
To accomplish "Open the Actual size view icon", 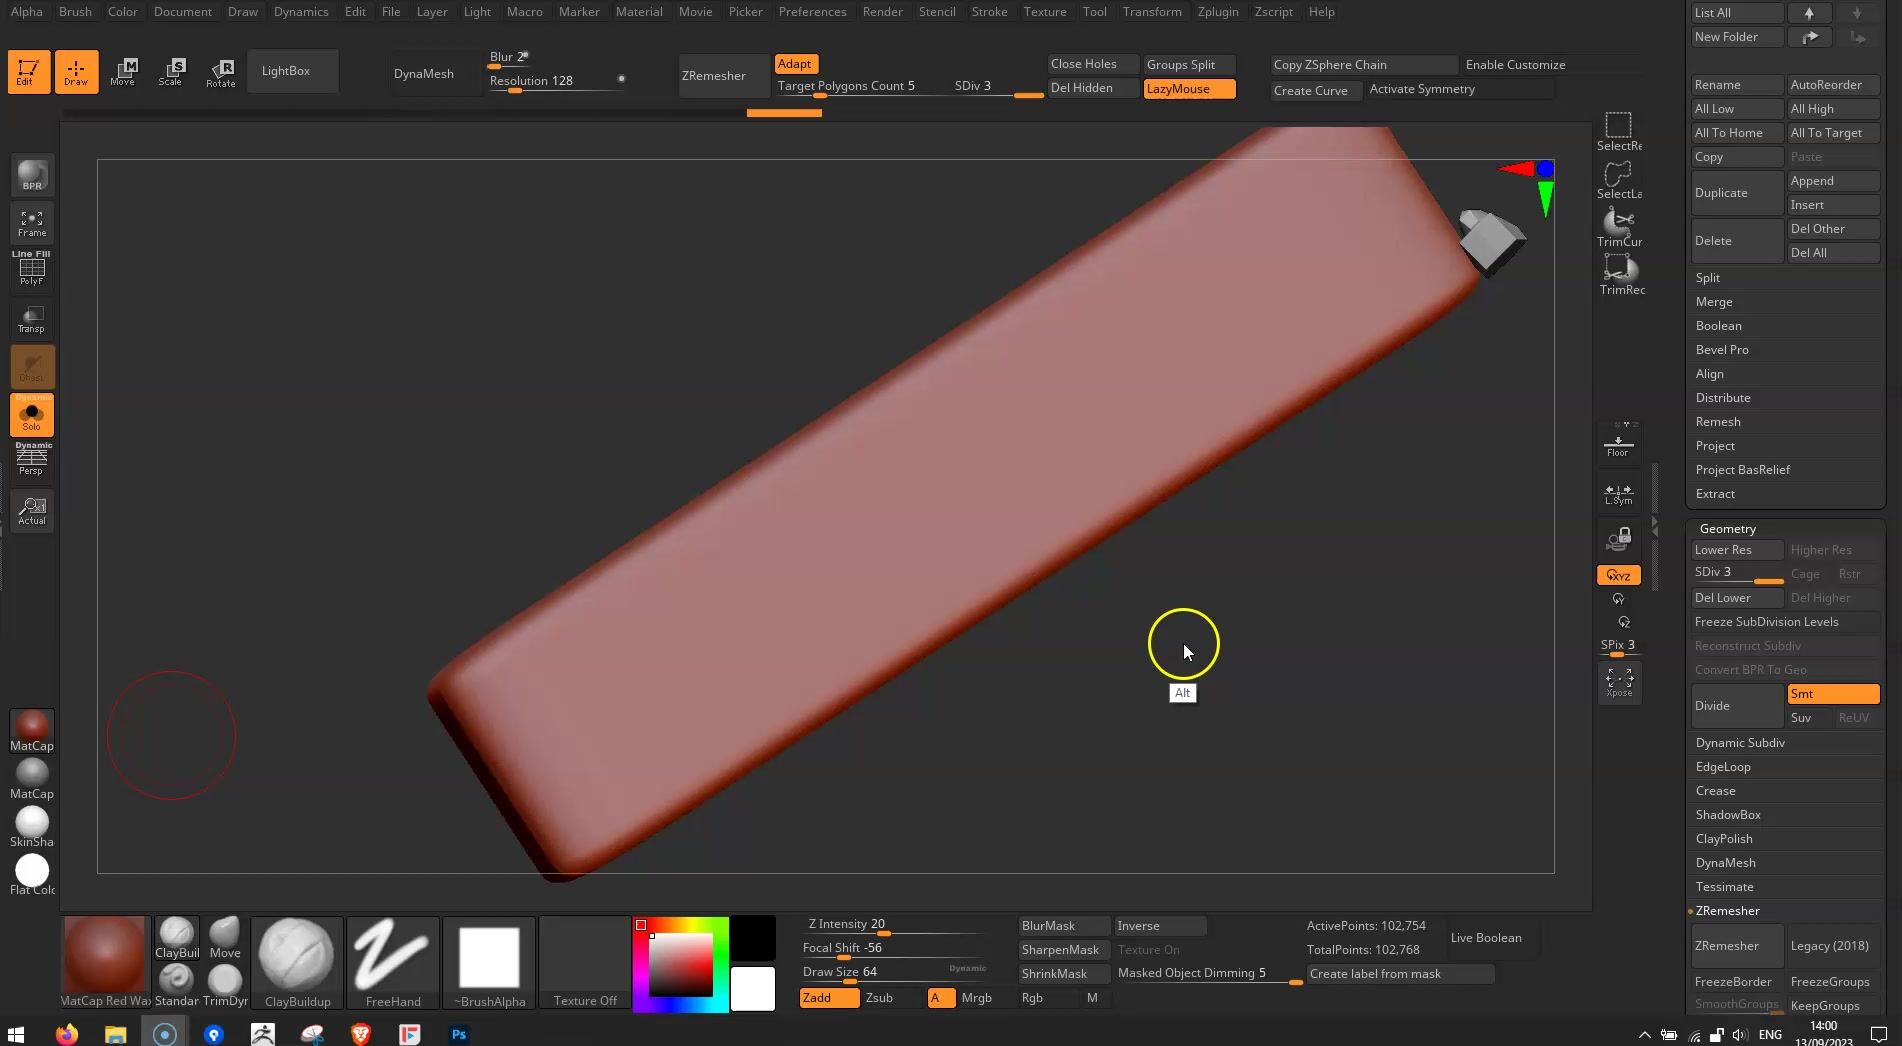I will point(32,510).
